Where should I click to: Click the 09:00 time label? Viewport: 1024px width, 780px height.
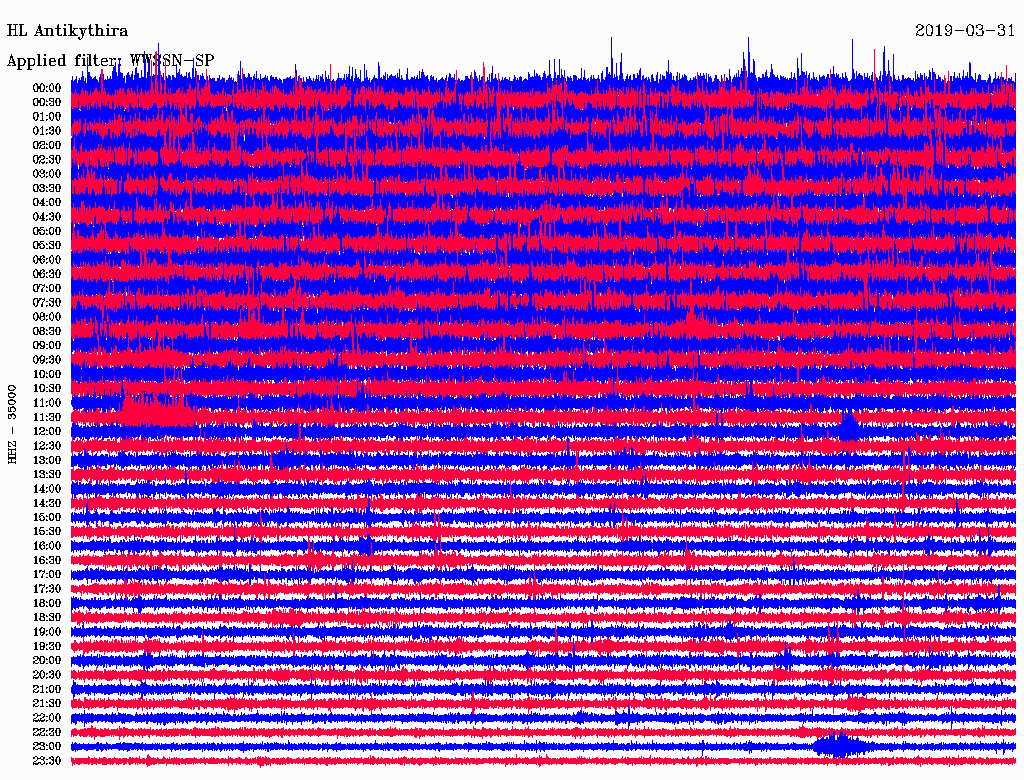pyautogui.click(x=47, y=346)
